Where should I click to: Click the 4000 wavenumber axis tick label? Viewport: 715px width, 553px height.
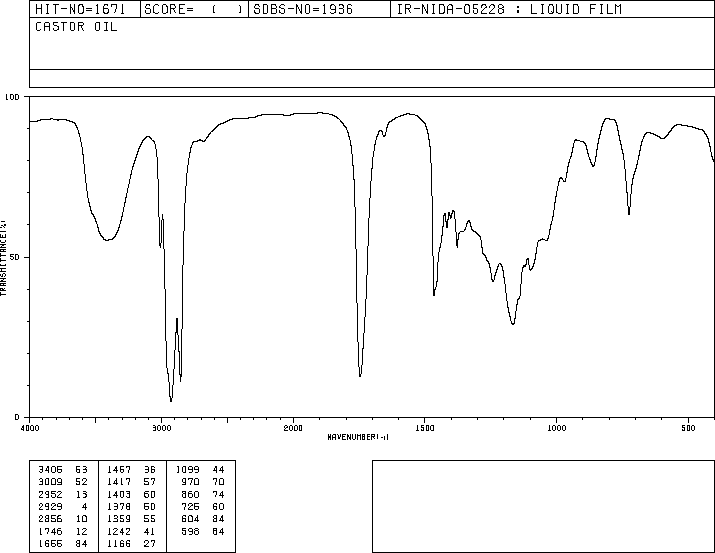coord(30,428)
